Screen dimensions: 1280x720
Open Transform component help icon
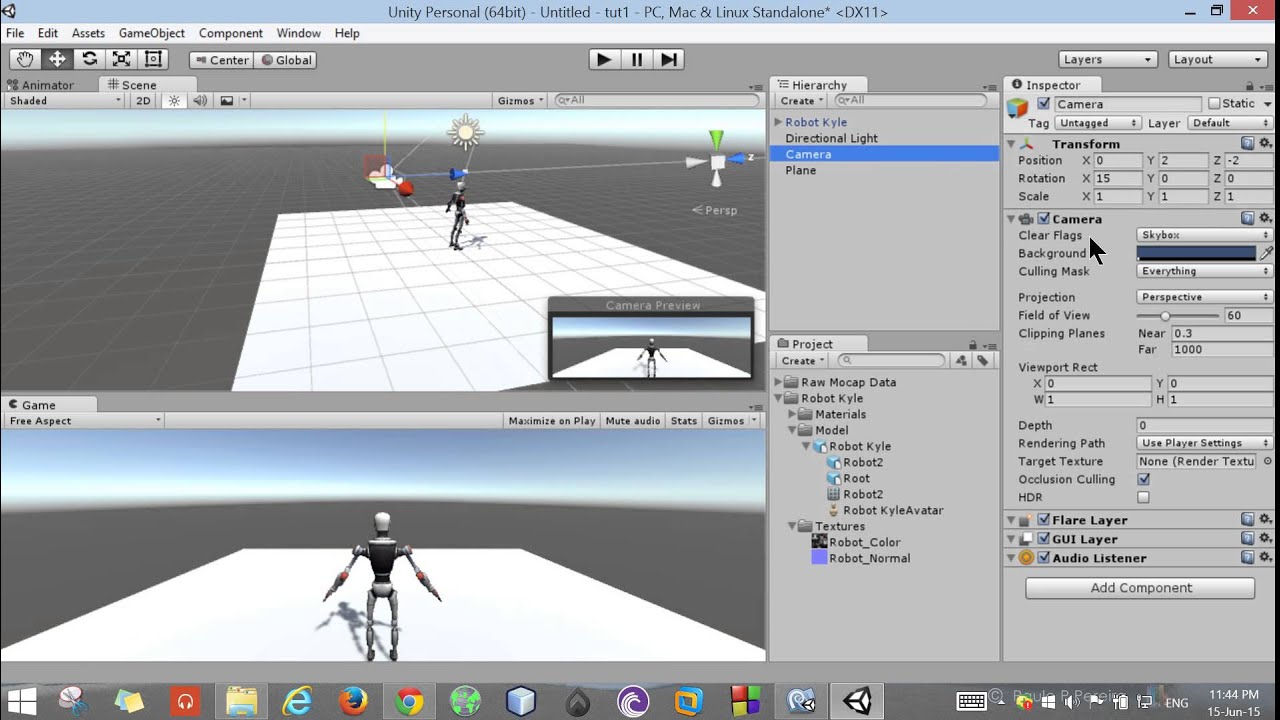(1247, 143)
